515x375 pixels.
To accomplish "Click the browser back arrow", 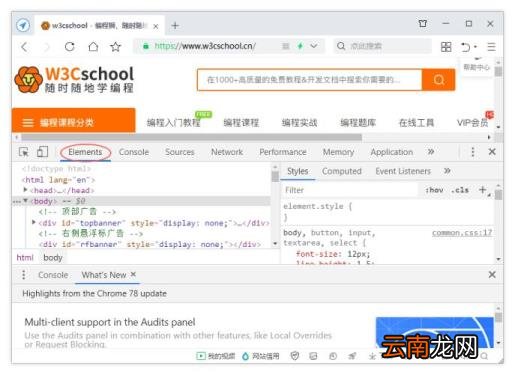I will point(24,47).
